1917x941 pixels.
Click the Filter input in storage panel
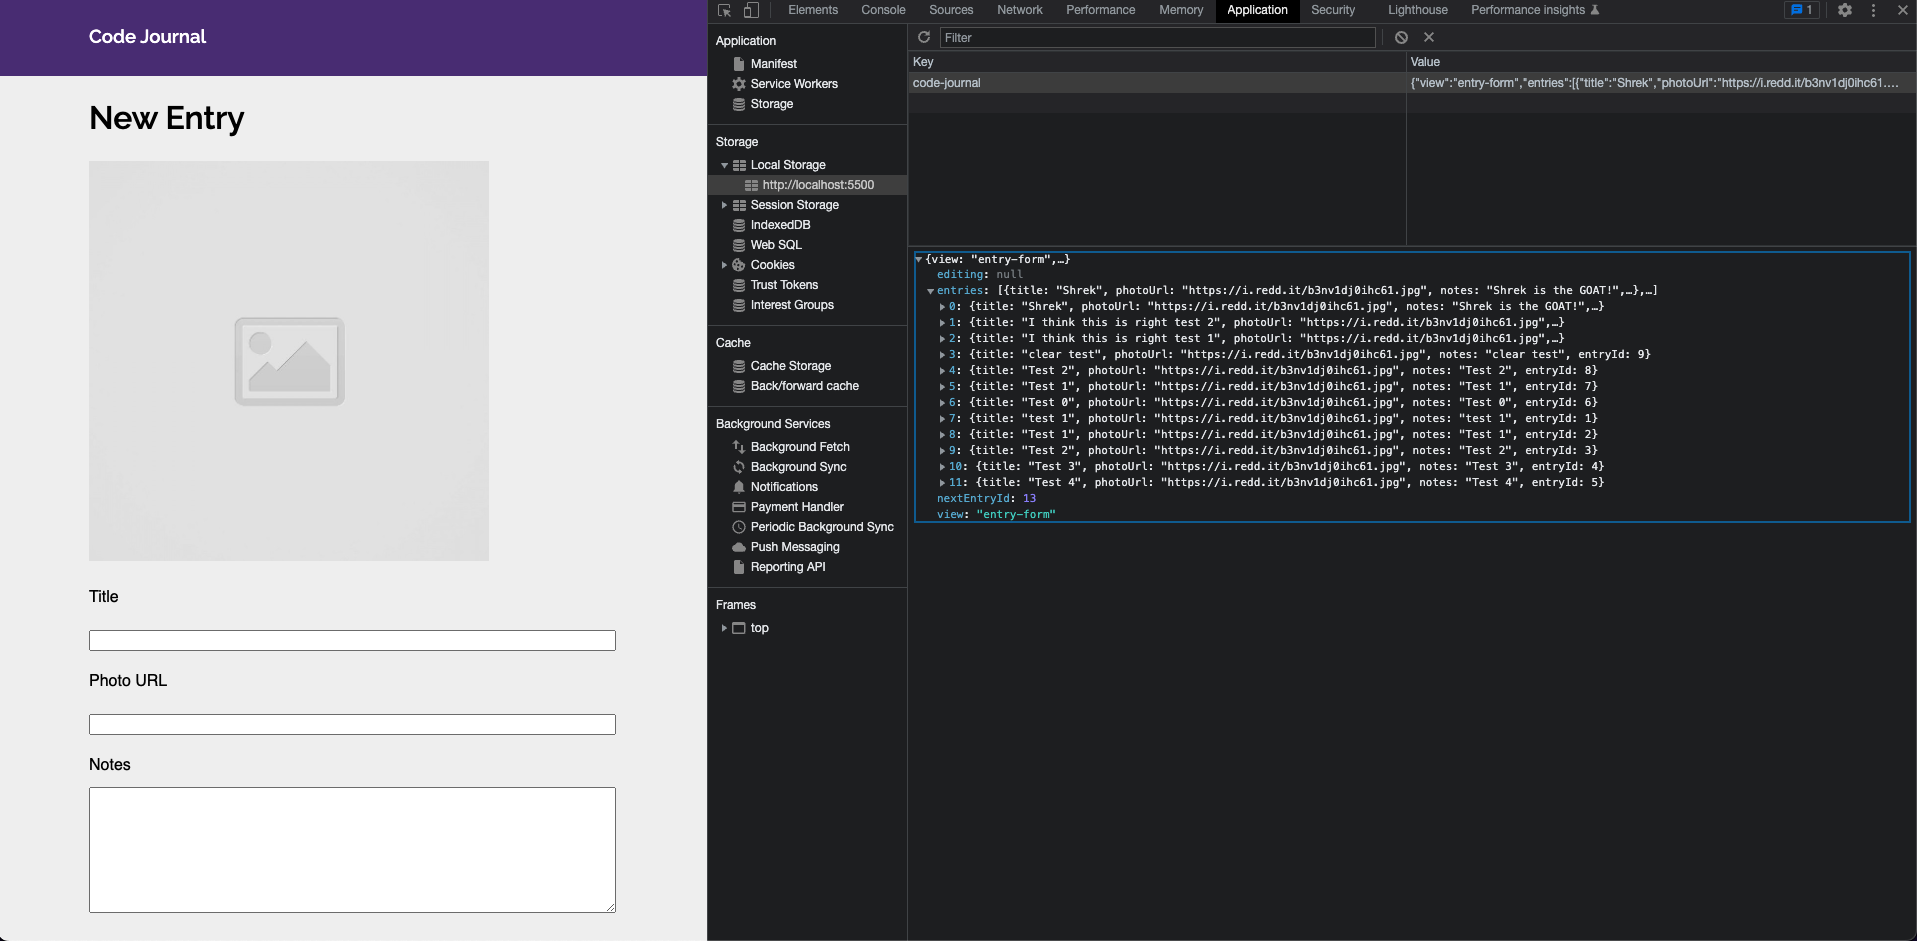1158,38
